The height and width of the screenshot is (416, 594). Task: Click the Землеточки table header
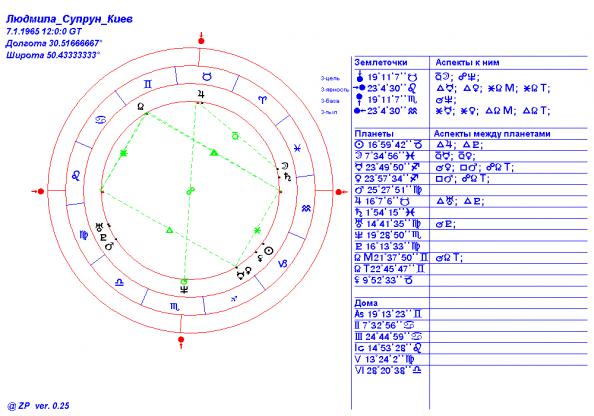[381, 63]
